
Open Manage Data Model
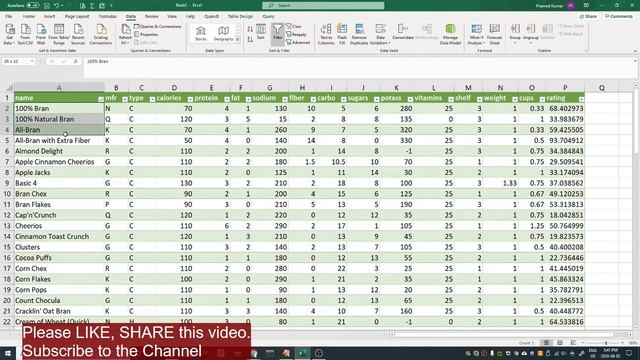point(450,34)
